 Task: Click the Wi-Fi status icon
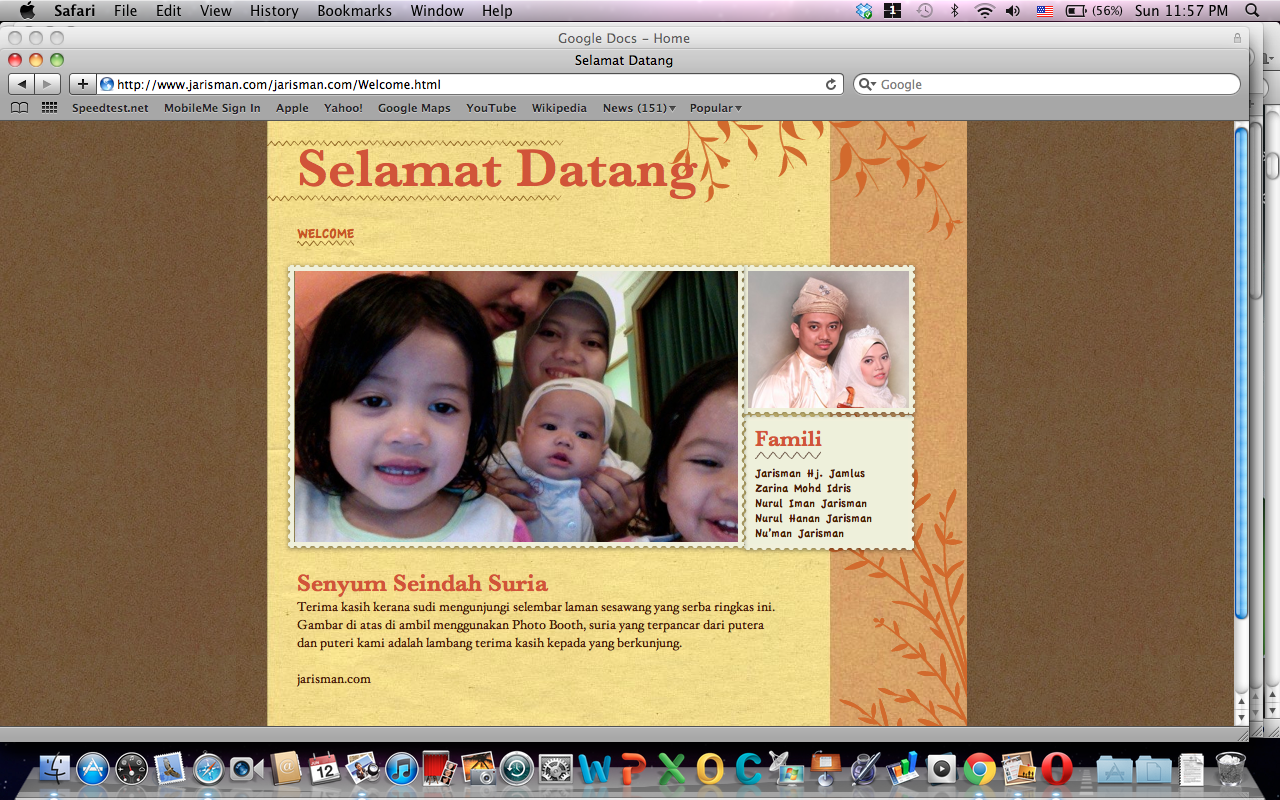click(x=984, y=11)
